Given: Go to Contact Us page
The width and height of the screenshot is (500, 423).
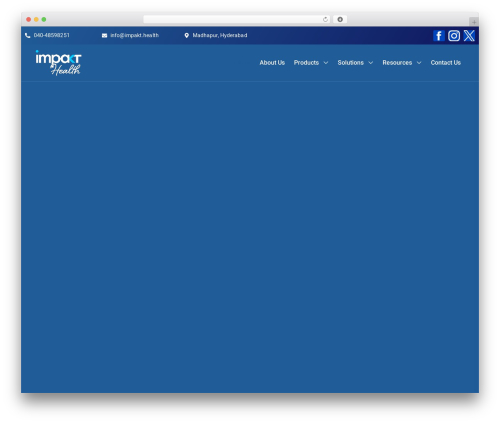Looking at the screenshot, I should coord(446,63).
